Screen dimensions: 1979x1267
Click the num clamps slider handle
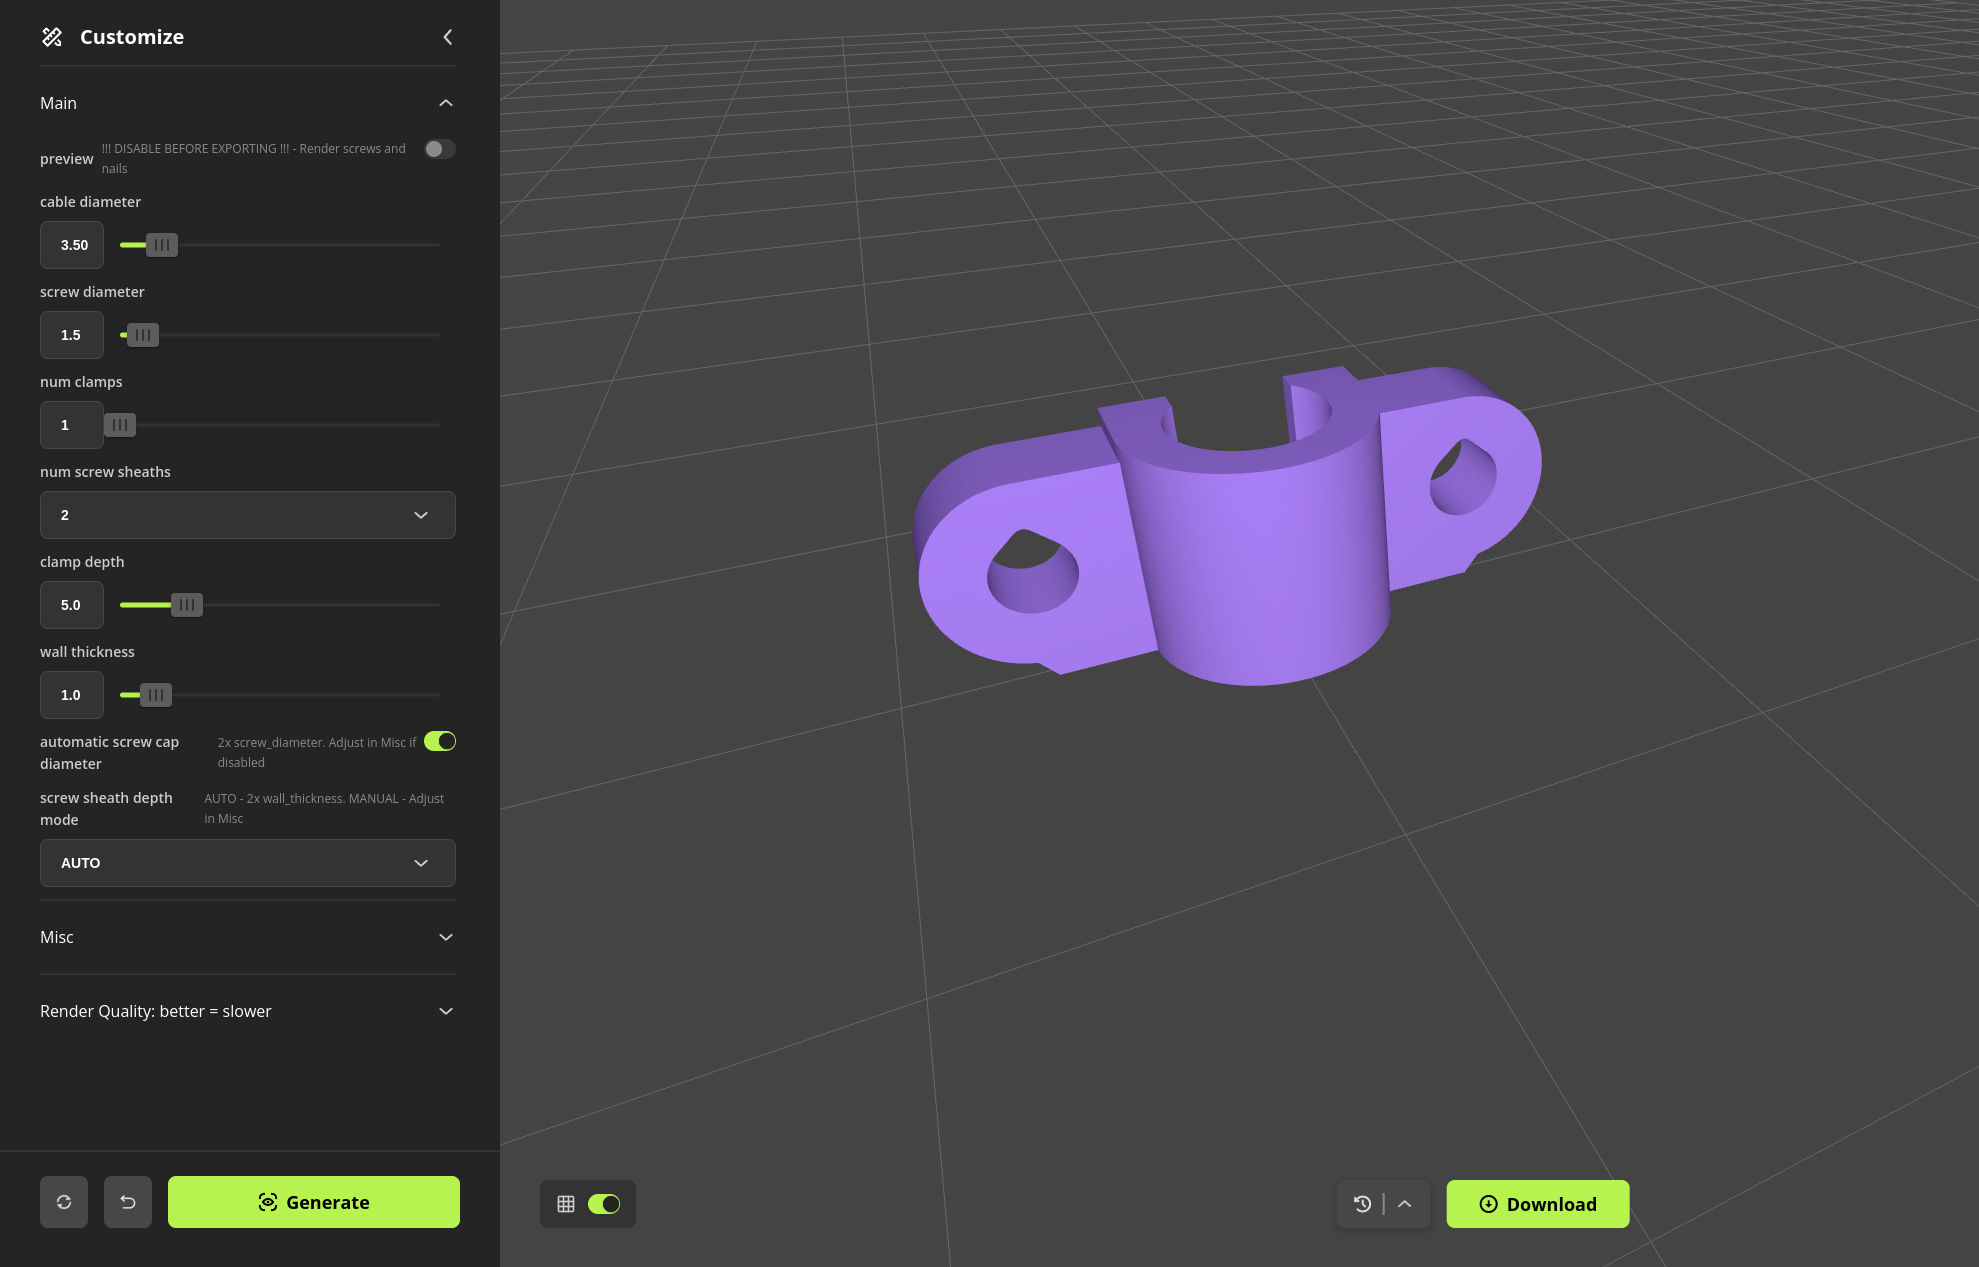(120, 425)
